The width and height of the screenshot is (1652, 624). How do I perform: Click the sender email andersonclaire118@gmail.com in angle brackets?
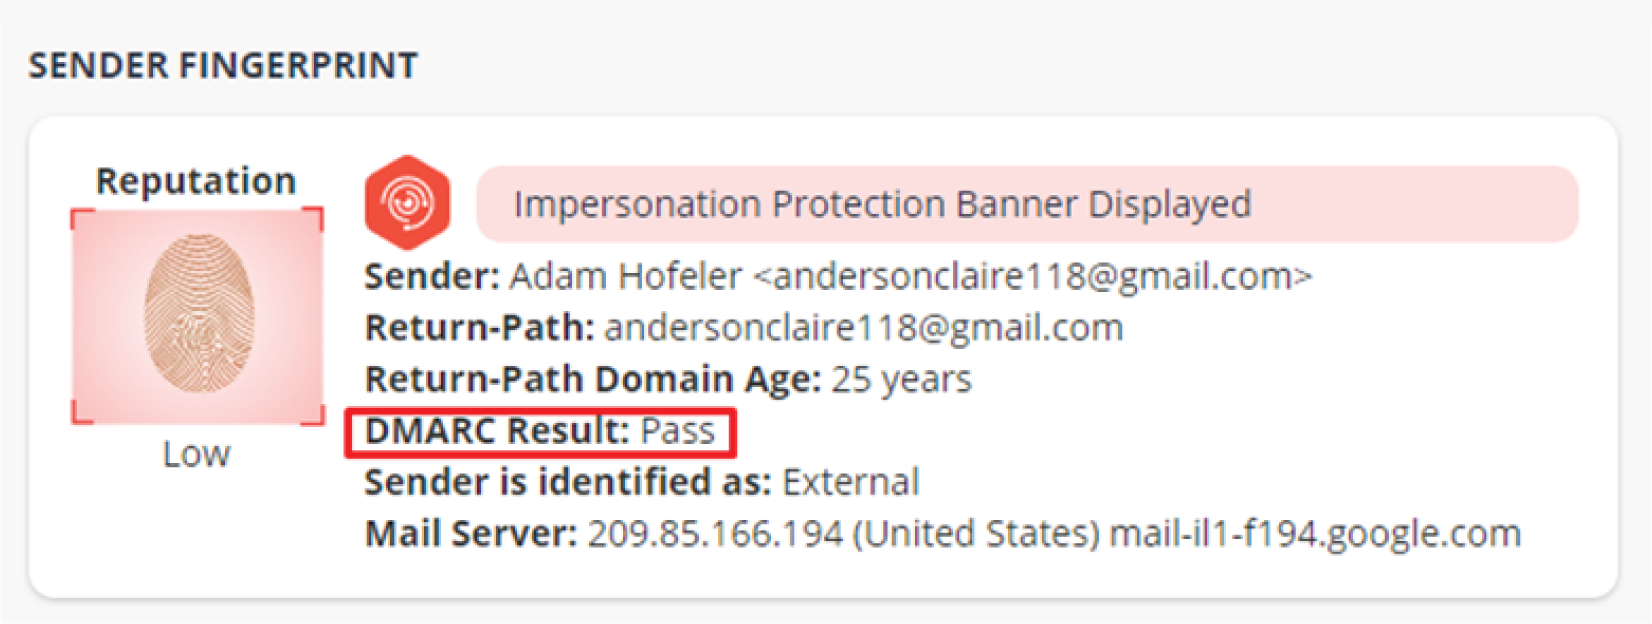1032,276
